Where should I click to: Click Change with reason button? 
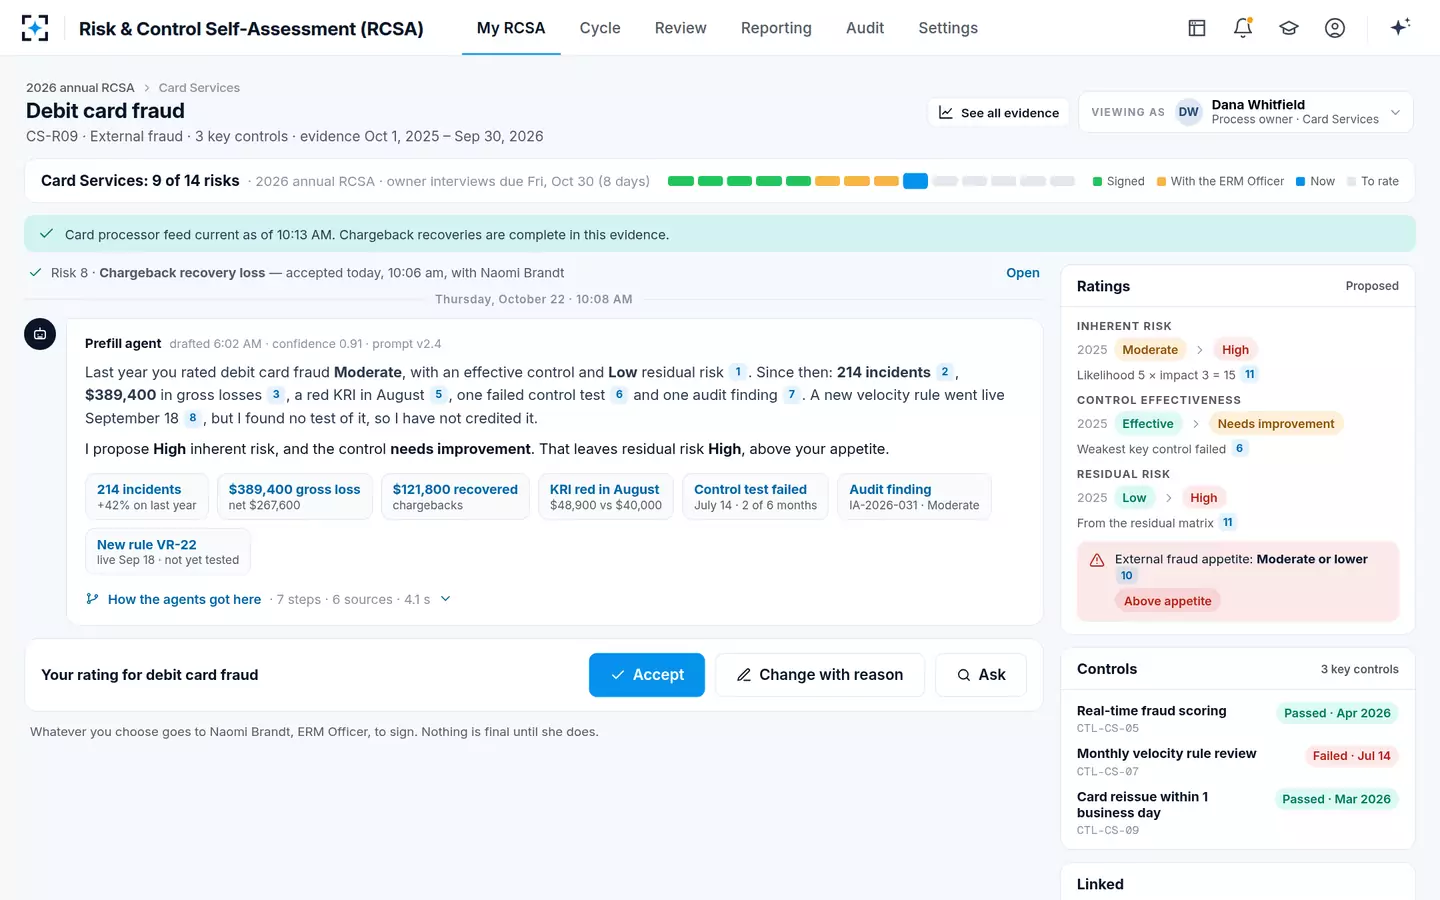pyautogui.click(x=820, y=675)
